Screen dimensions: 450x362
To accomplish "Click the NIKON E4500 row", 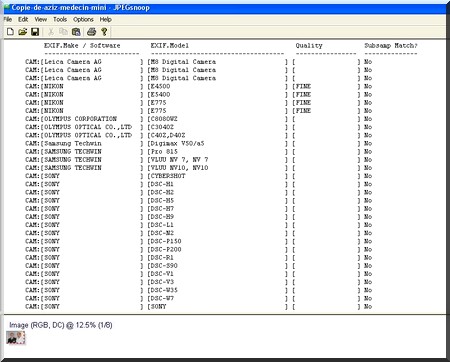I will pyautogui.click(x=198, y=86).
